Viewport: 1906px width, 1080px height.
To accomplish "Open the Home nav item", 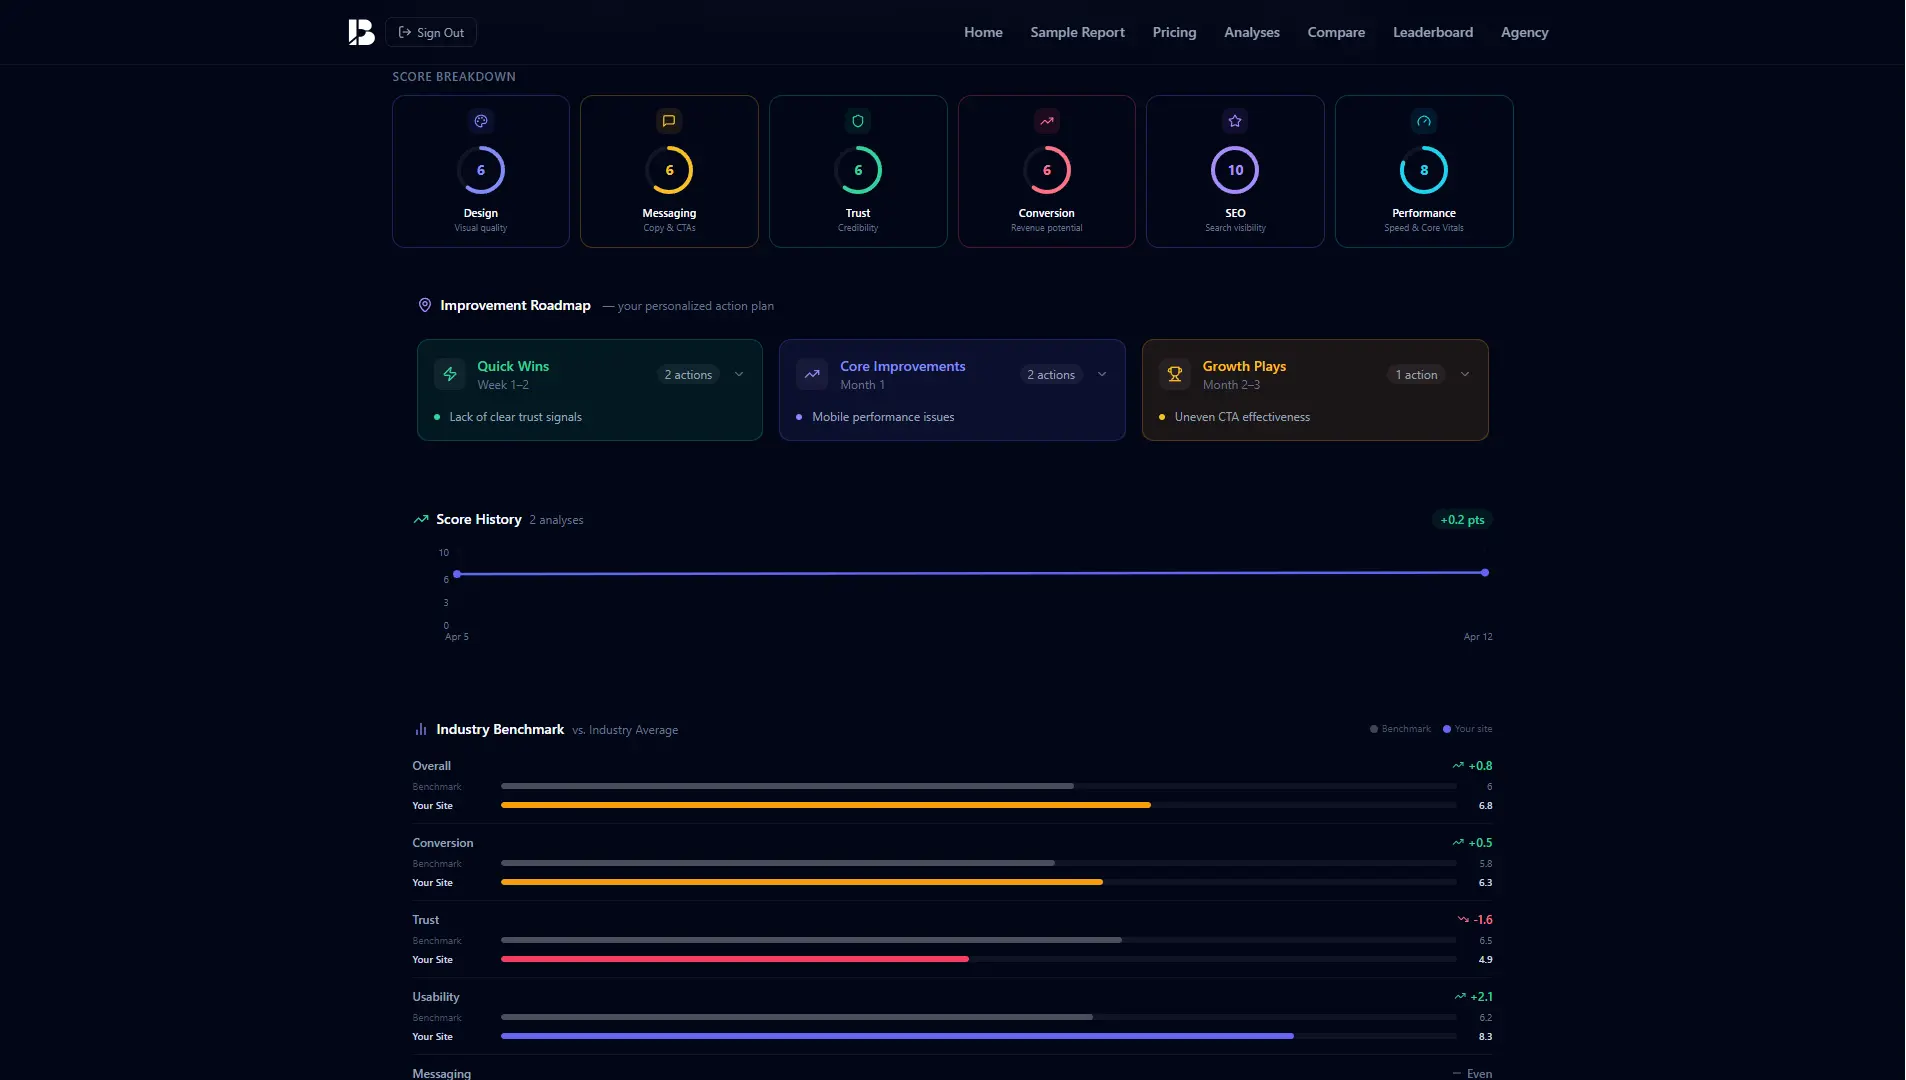I will coord(983,32).
